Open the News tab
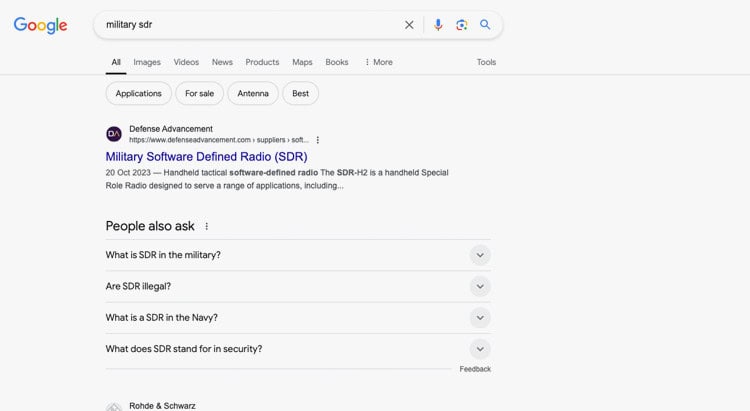 pyautogui.click(x=222, y=62)
